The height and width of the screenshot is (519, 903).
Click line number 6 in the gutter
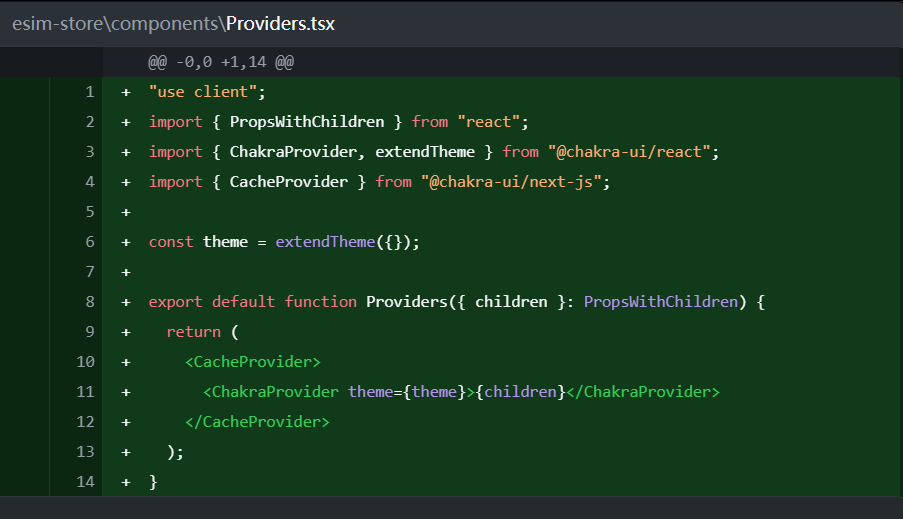click(89, 242)
